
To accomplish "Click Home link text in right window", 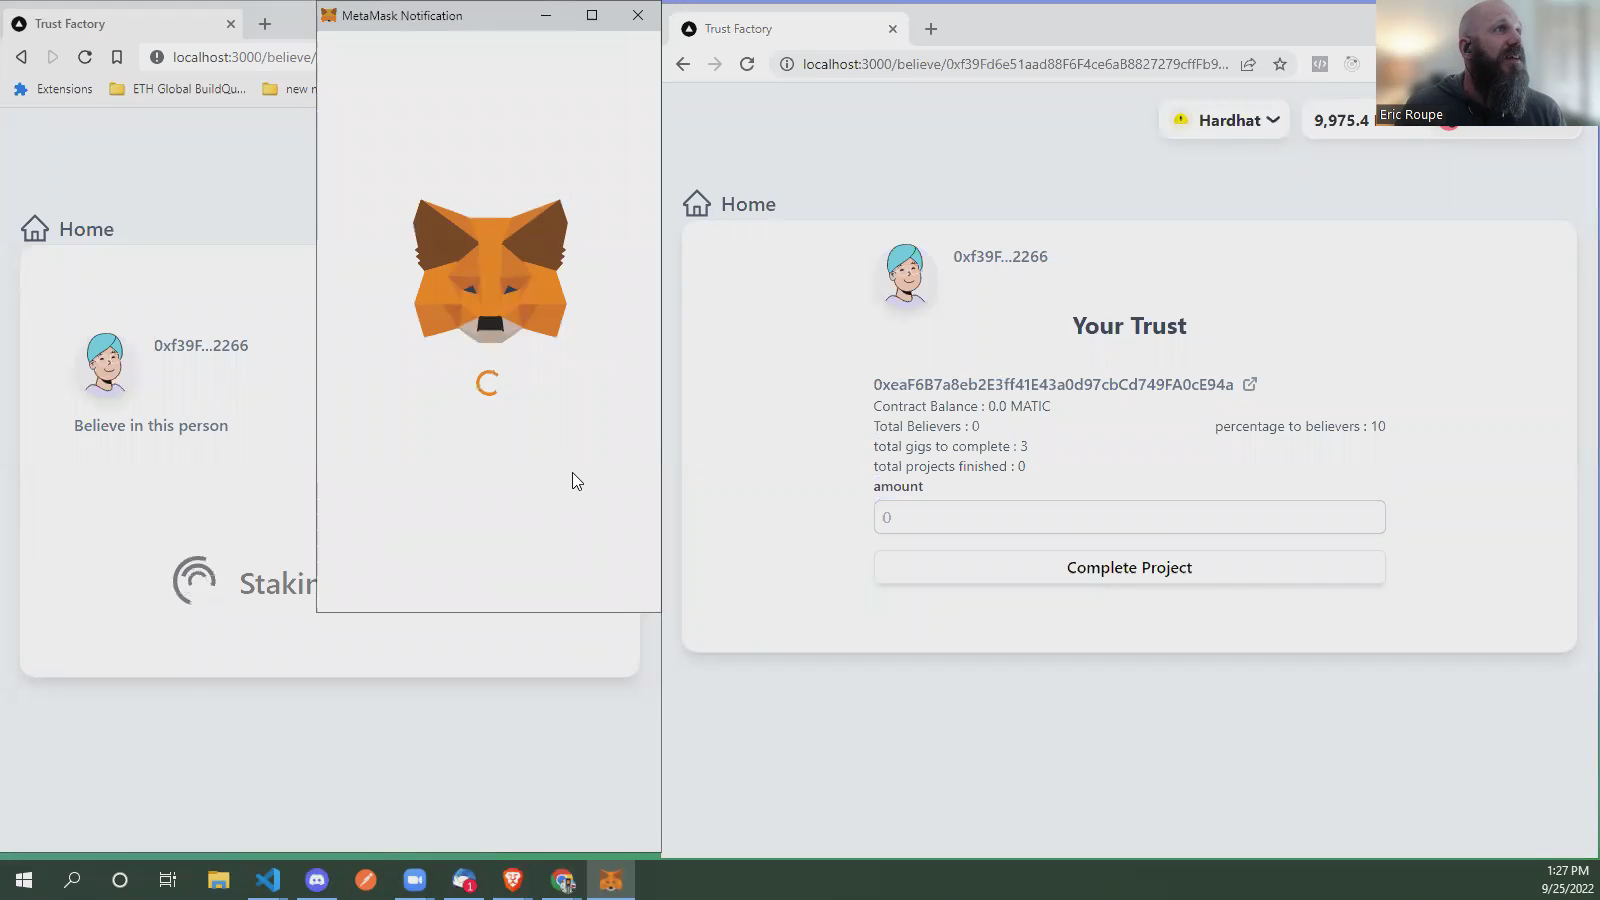I will tap(748, 204).
